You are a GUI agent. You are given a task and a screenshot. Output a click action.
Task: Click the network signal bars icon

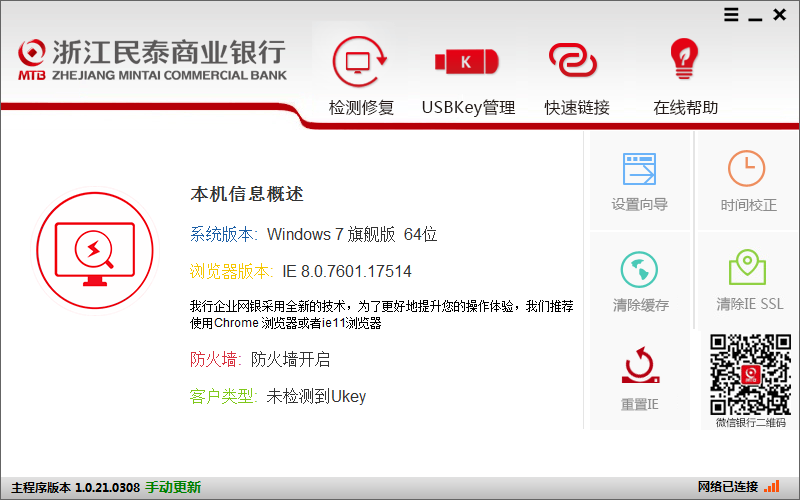(772, 486)
